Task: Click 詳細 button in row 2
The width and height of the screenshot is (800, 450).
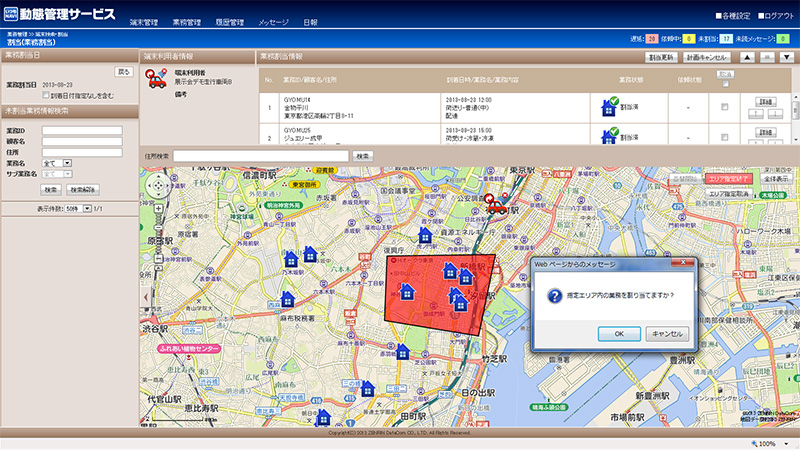Action: 766,133
